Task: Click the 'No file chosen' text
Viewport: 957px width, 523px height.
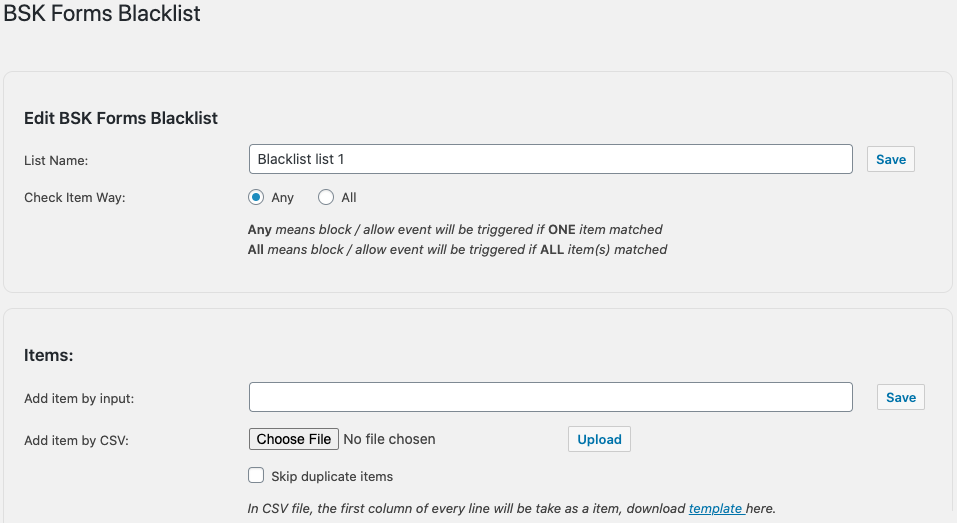Action: (x=389, y=439)
